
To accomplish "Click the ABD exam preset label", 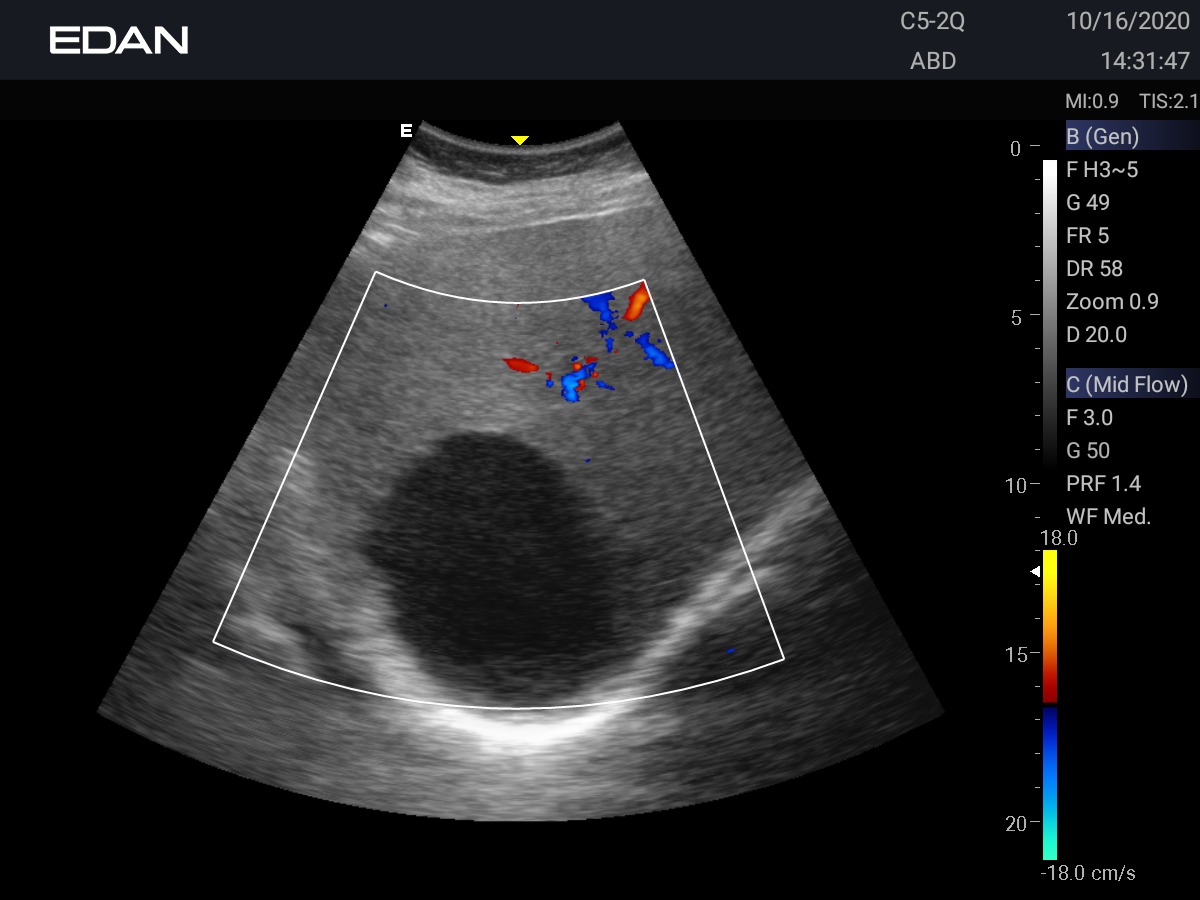I will tap(933, 61).
